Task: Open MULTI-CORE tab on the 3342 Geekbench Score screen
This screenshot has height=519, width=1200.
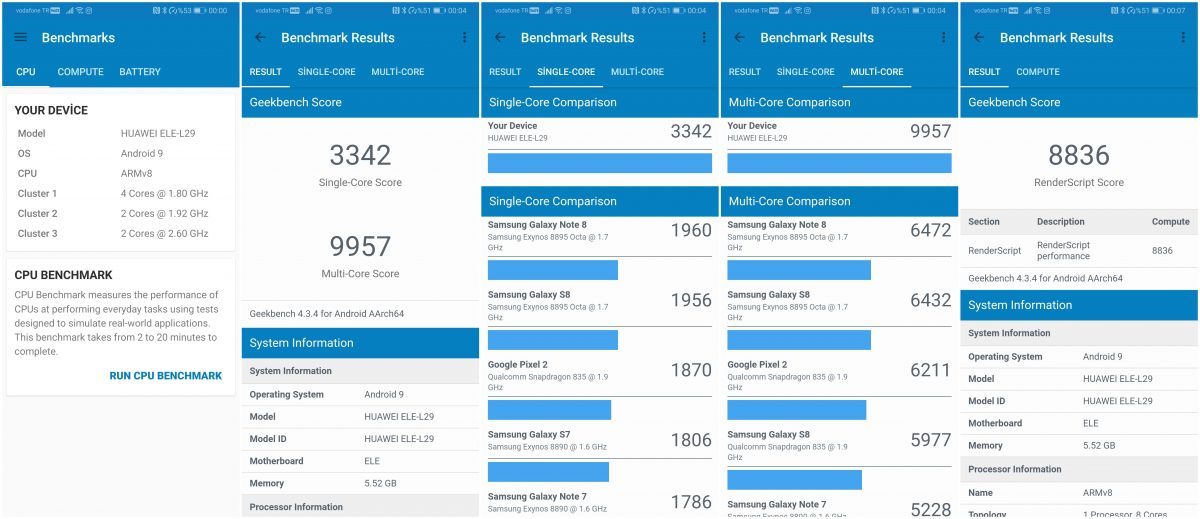Action: pyautogui.click(x=397, y=72)
